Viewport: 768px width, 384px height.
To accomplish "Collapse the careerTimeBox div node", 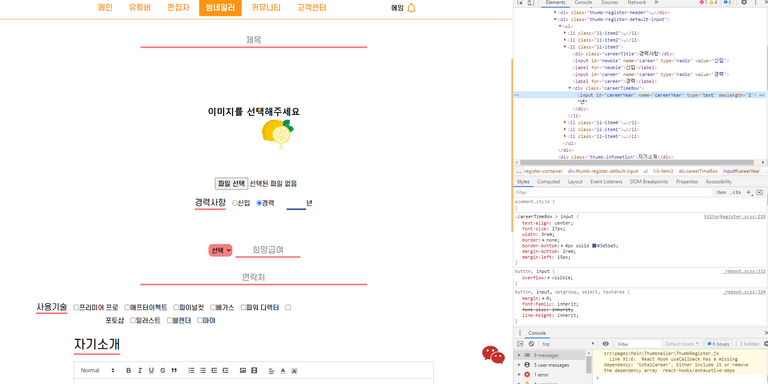I will click(x=570, y=88).
